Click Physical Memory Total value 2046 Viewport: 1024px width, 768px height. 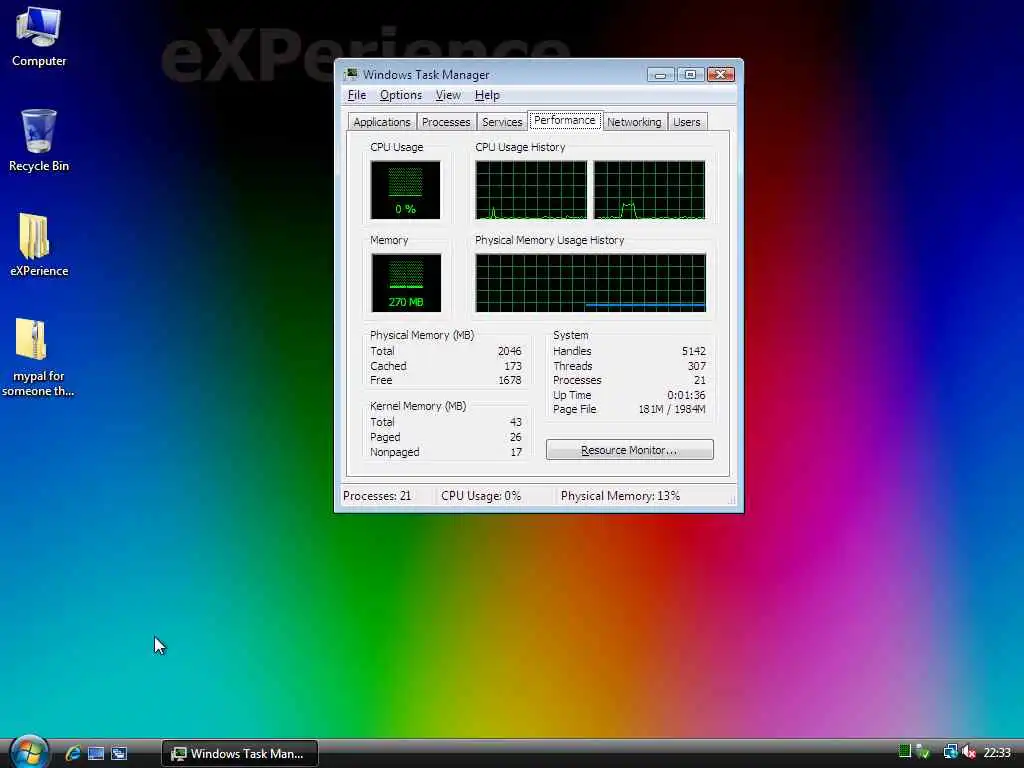[x=509, y=351]
